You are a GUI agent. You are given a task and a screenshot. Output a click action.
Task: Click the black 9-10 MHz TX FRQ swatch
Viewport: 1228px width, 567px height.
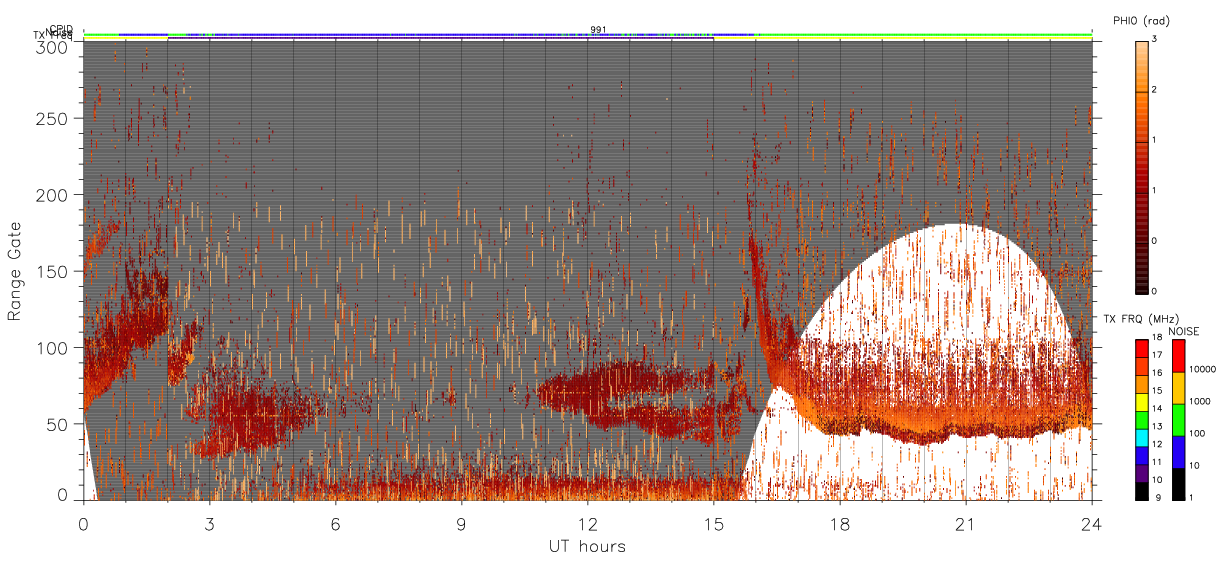[1142, 491]
